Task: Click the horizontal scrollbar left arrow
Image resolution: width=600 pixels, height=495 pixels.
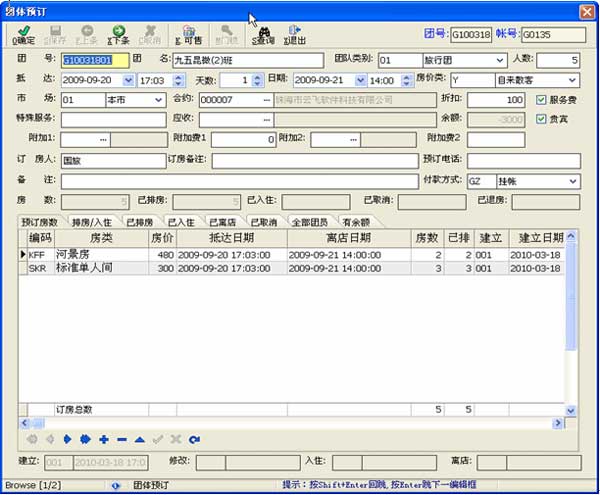Action: [24, 423]
